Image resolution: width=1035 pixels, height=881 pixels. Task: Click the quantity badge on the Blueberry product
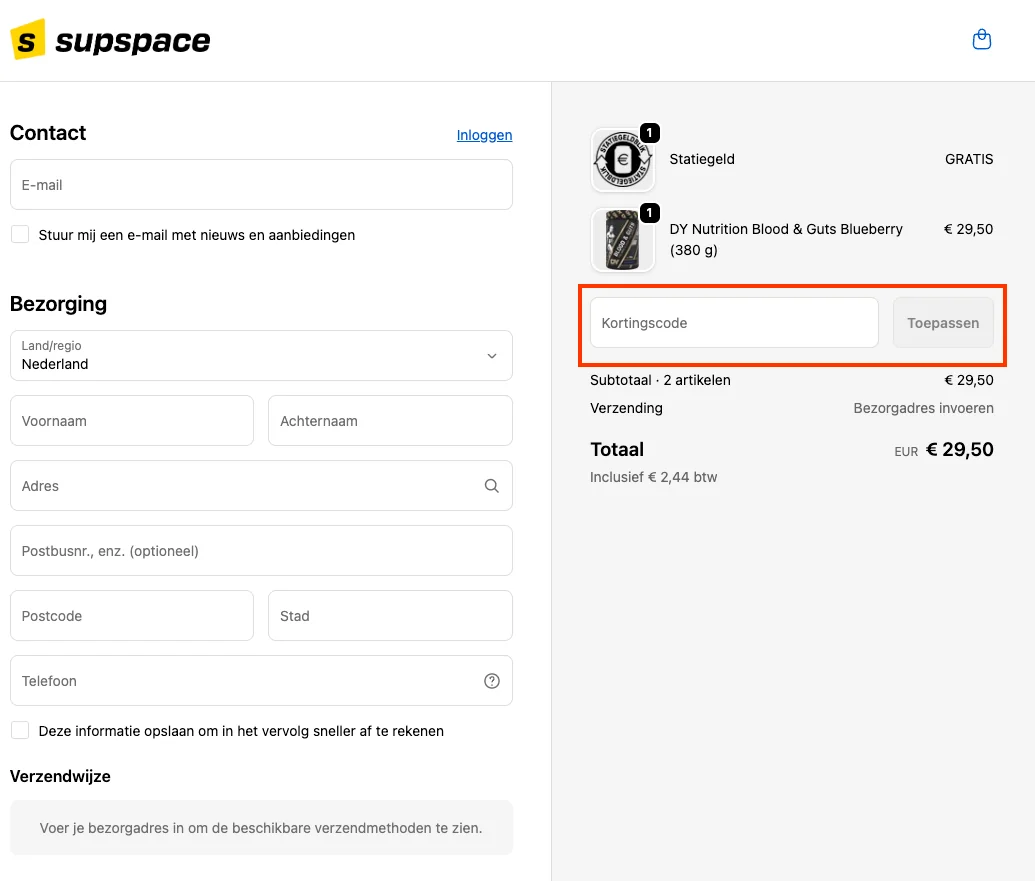[650, 212]
